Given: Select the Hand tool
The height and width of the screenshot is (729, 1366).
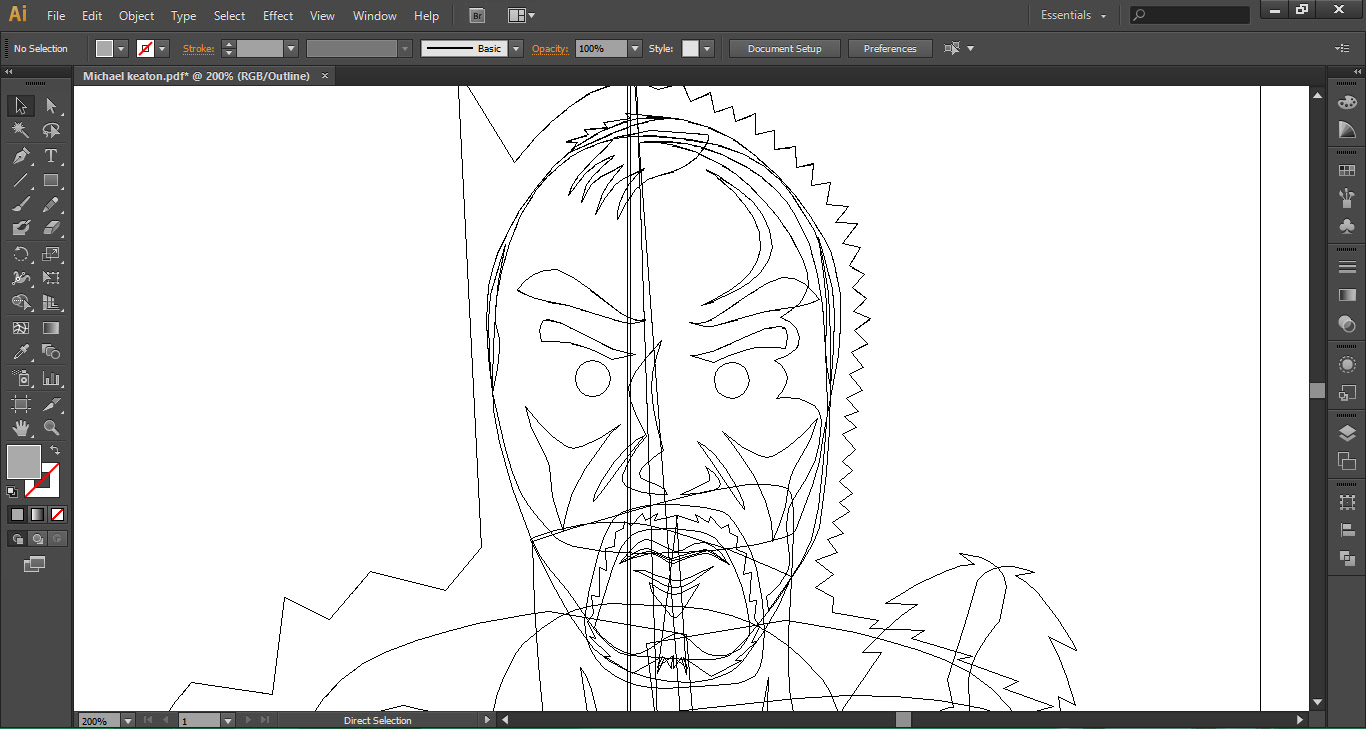Looking at the screenshot, I should [20, 428].
